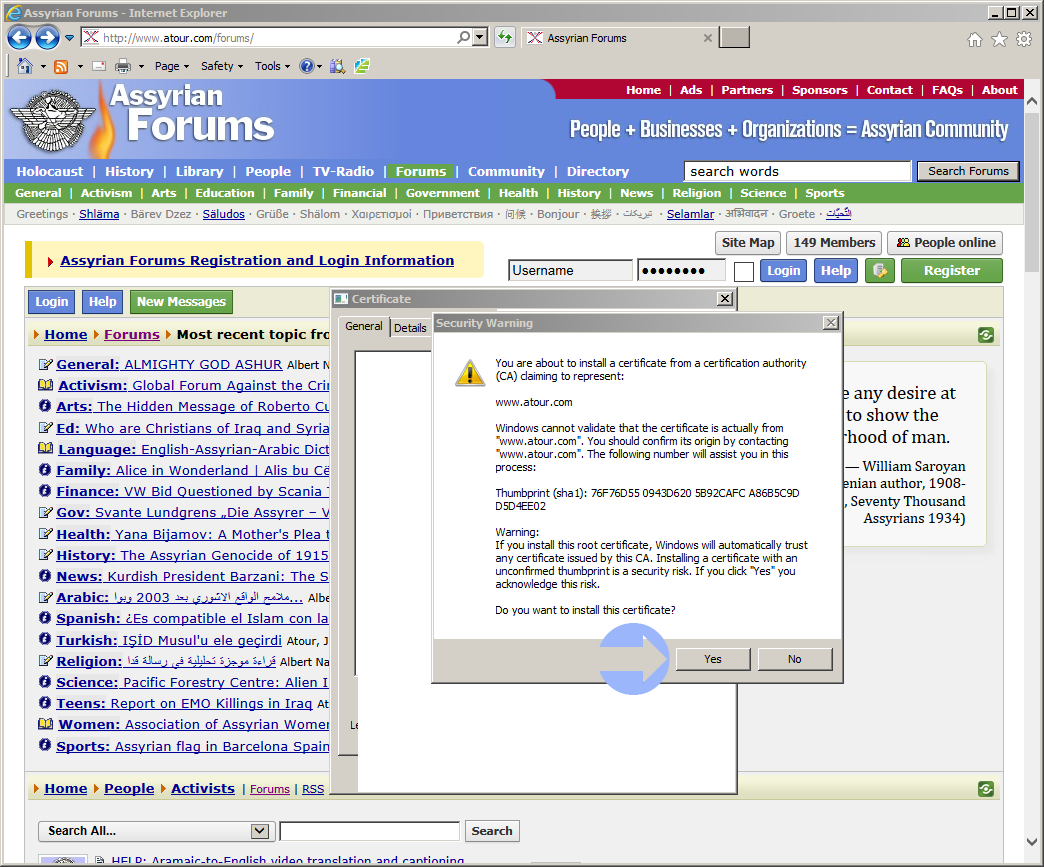Click the RSS link in Activists bar

(313, 789)
